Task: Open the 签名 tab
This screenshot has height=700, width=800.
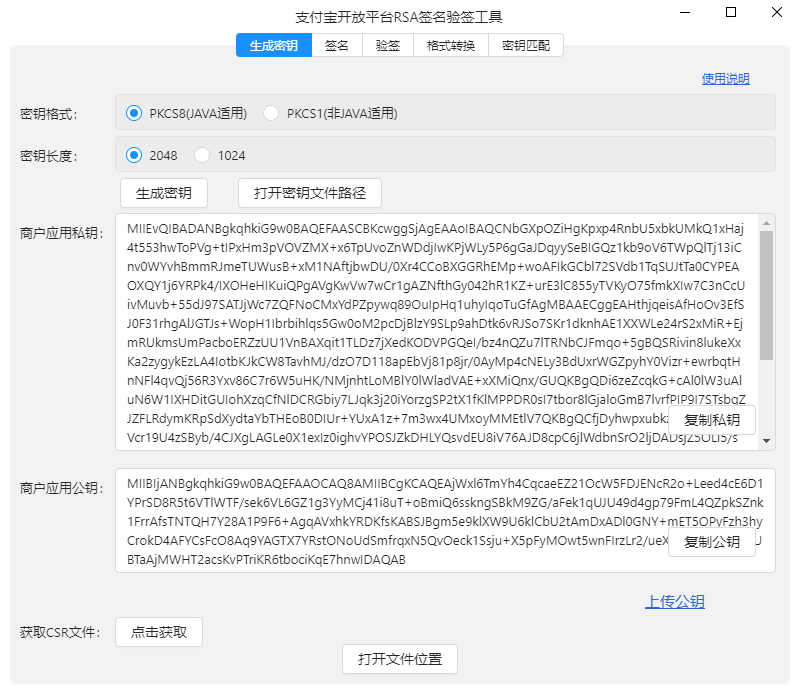Action: [337, 45]
